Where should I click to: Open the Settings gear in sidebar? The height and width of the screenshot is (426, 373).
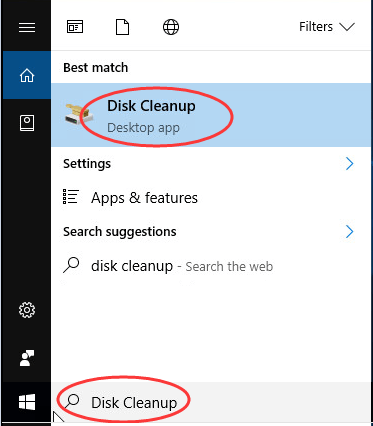click(x=27, y=310)
